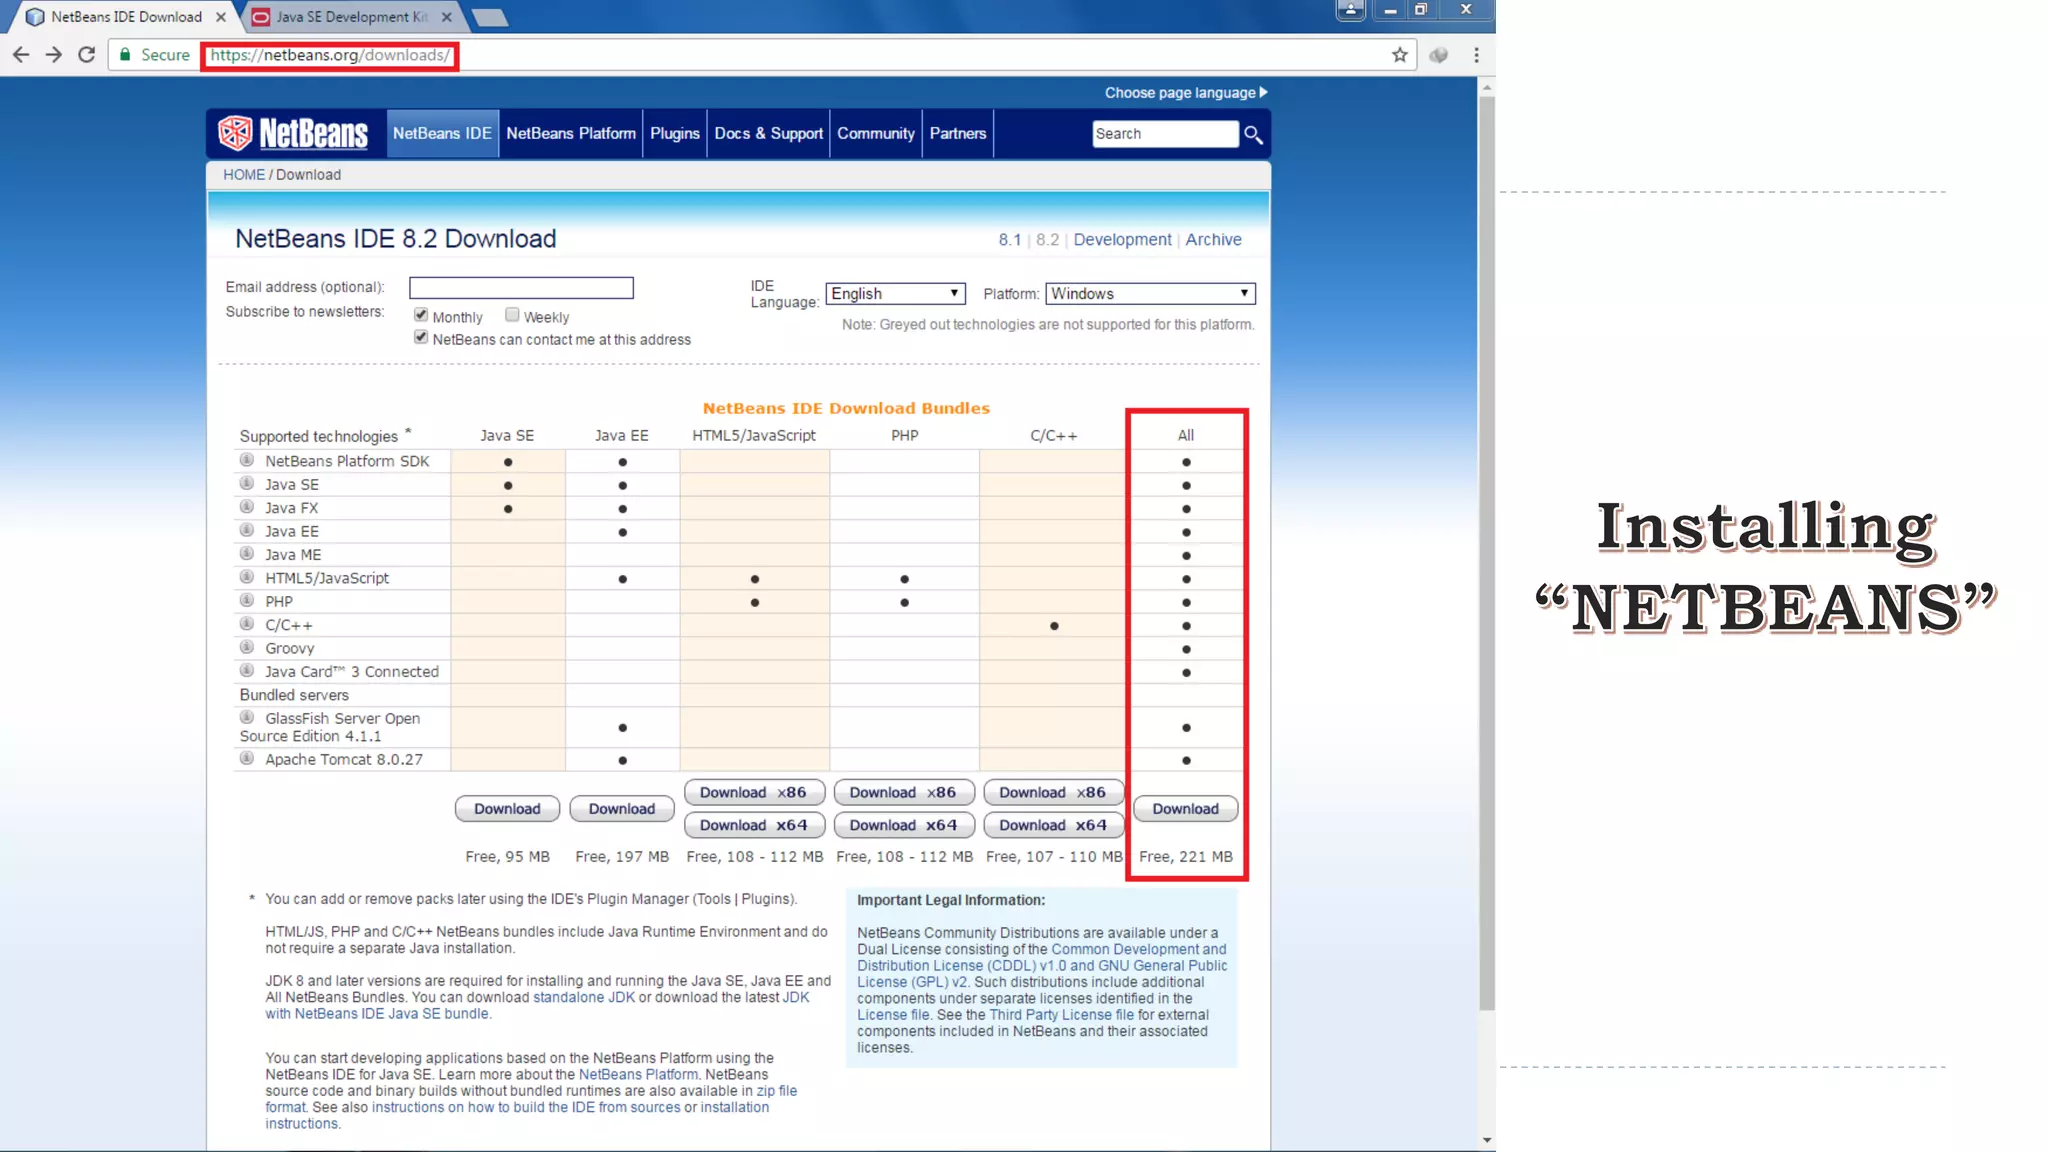Open the IDE Language dropdown

[x=895, y=293]
